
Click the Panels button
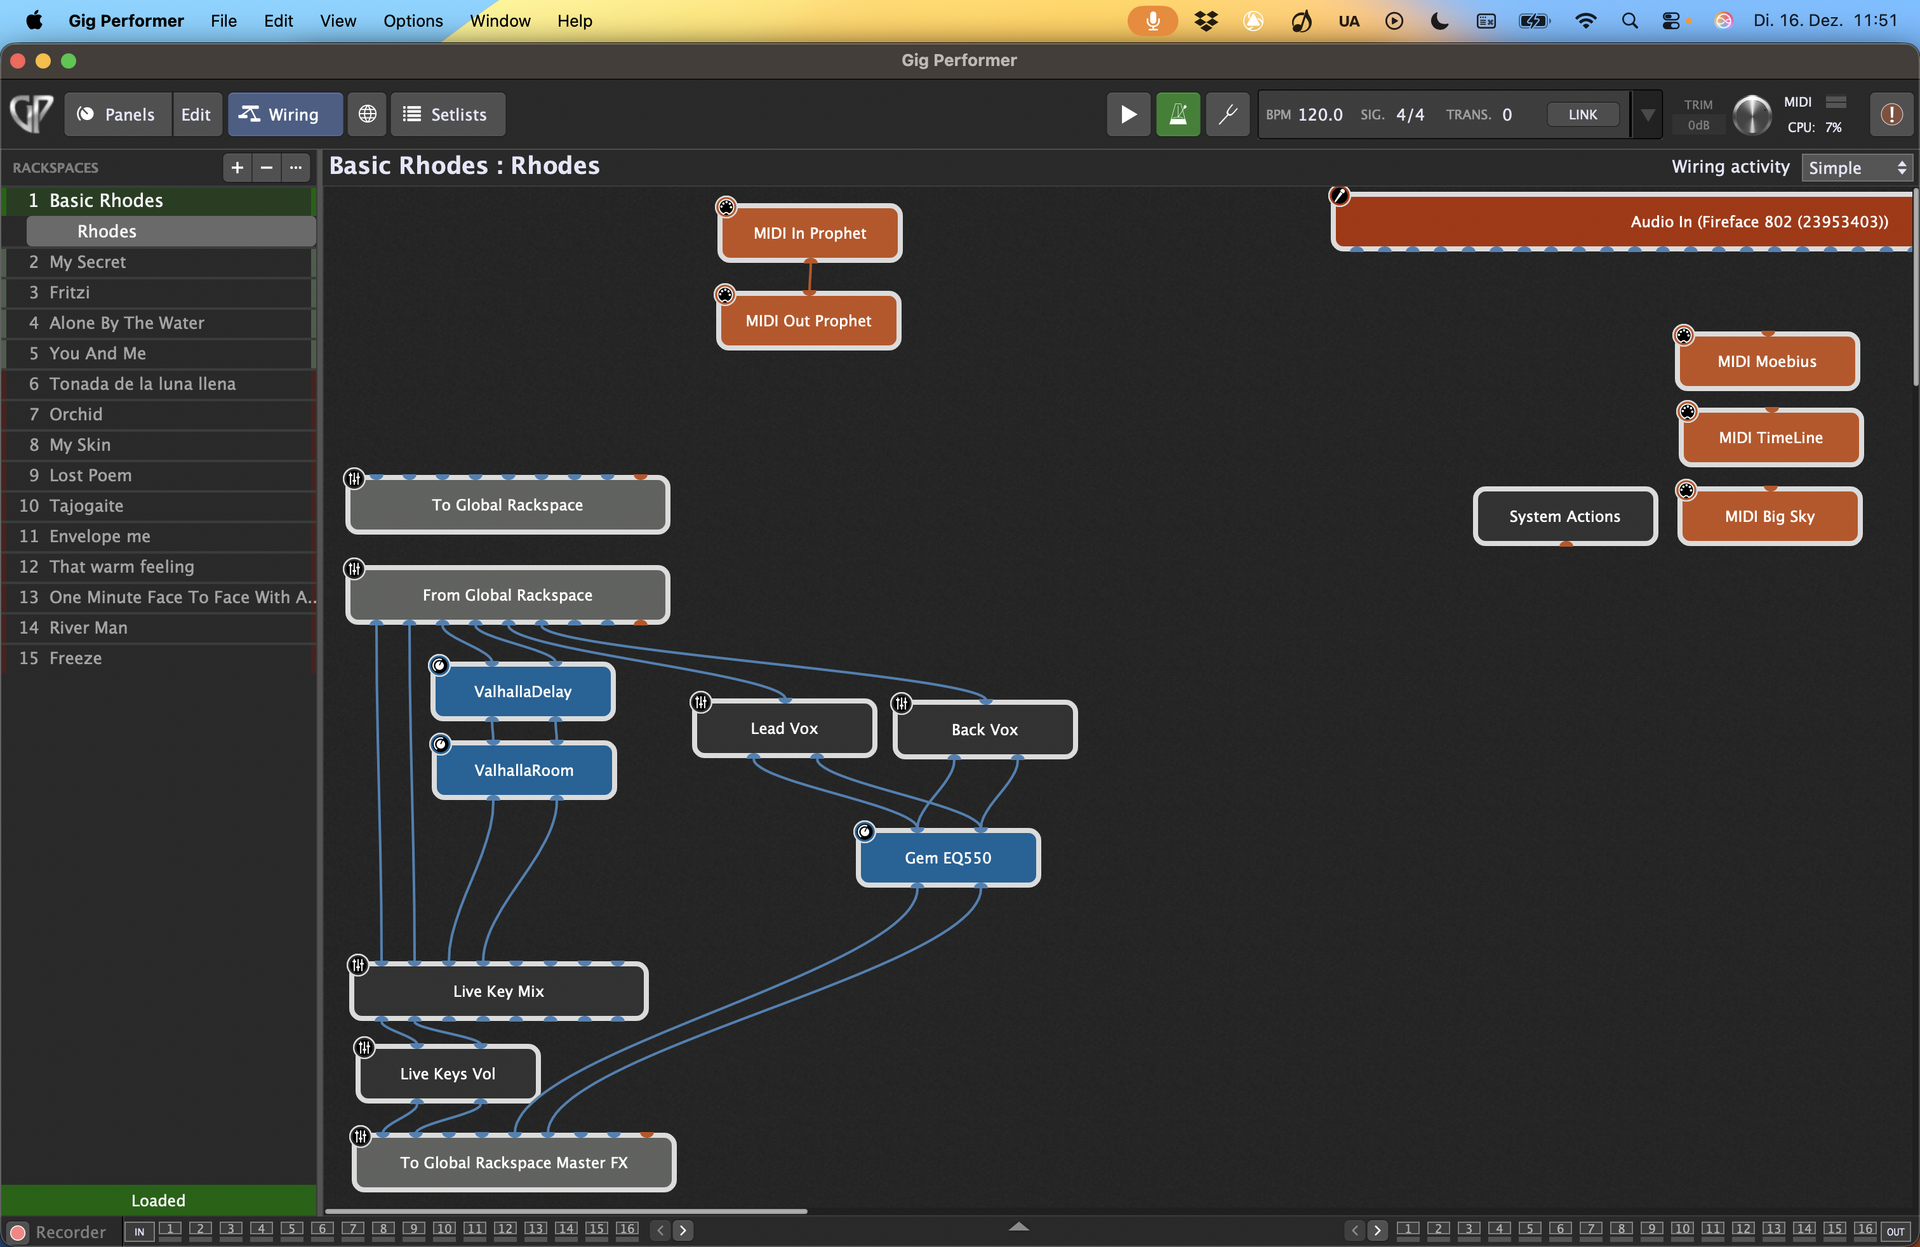(x=117, y=114)
